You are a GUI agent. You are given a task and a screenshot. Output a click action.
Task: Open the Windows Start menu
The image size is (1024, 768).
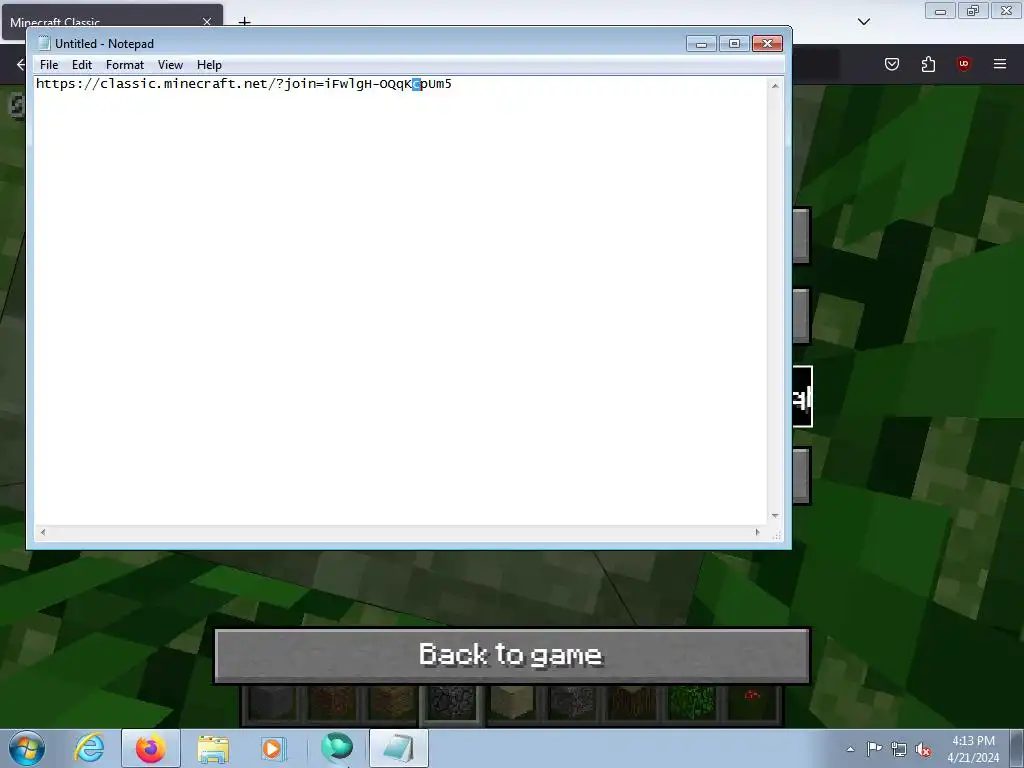pyautogui.click(x=27, y=748)
